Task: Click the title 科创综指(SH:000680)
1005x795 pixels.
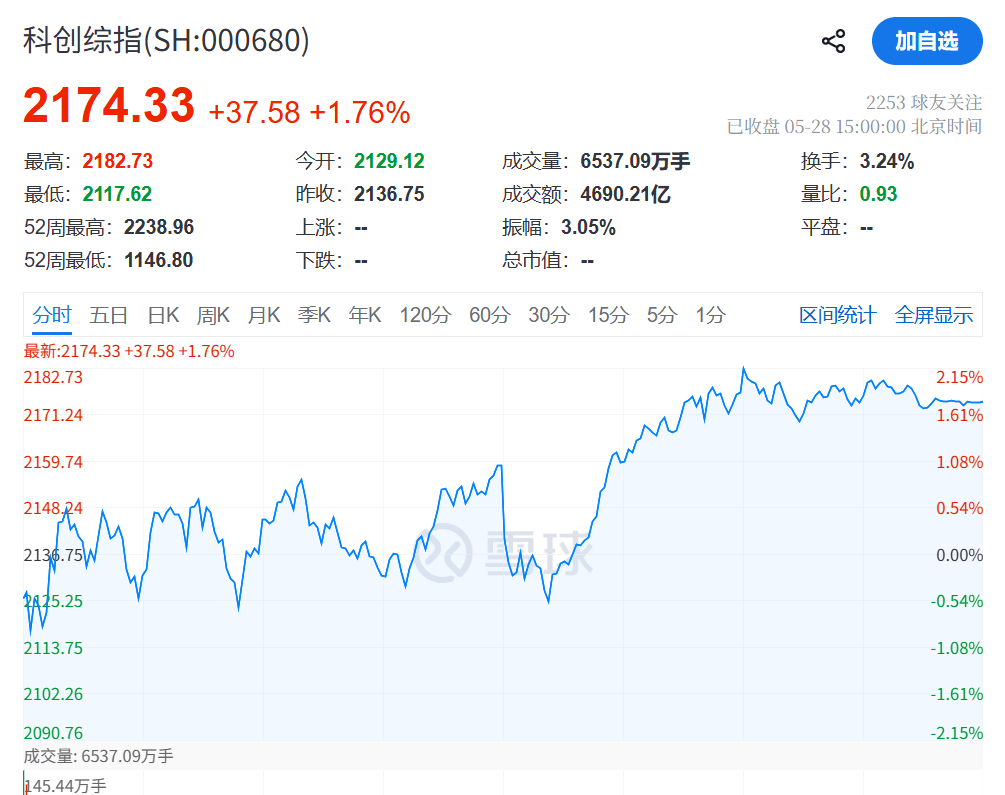Action: (166, 40)
